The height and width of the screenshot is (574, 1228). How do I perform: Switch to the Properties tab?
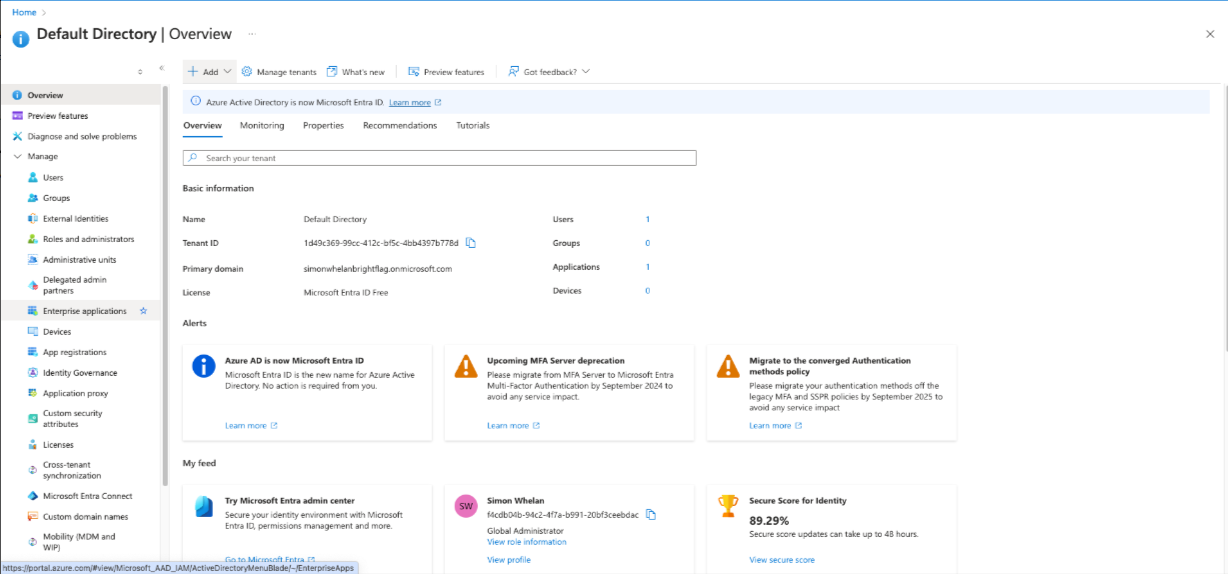323,126
